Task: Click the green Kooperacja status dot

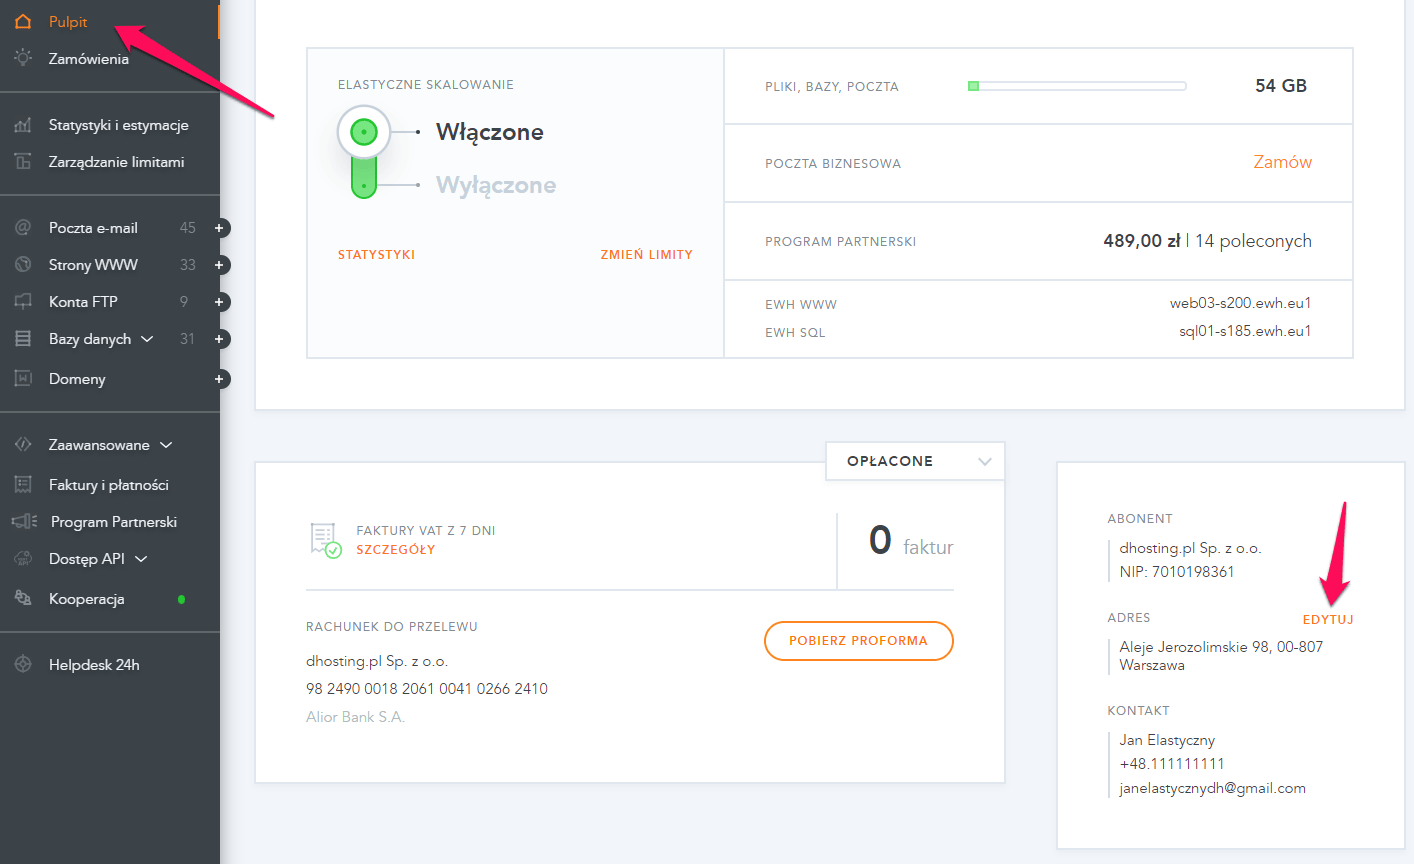Action: coord(181,599)
